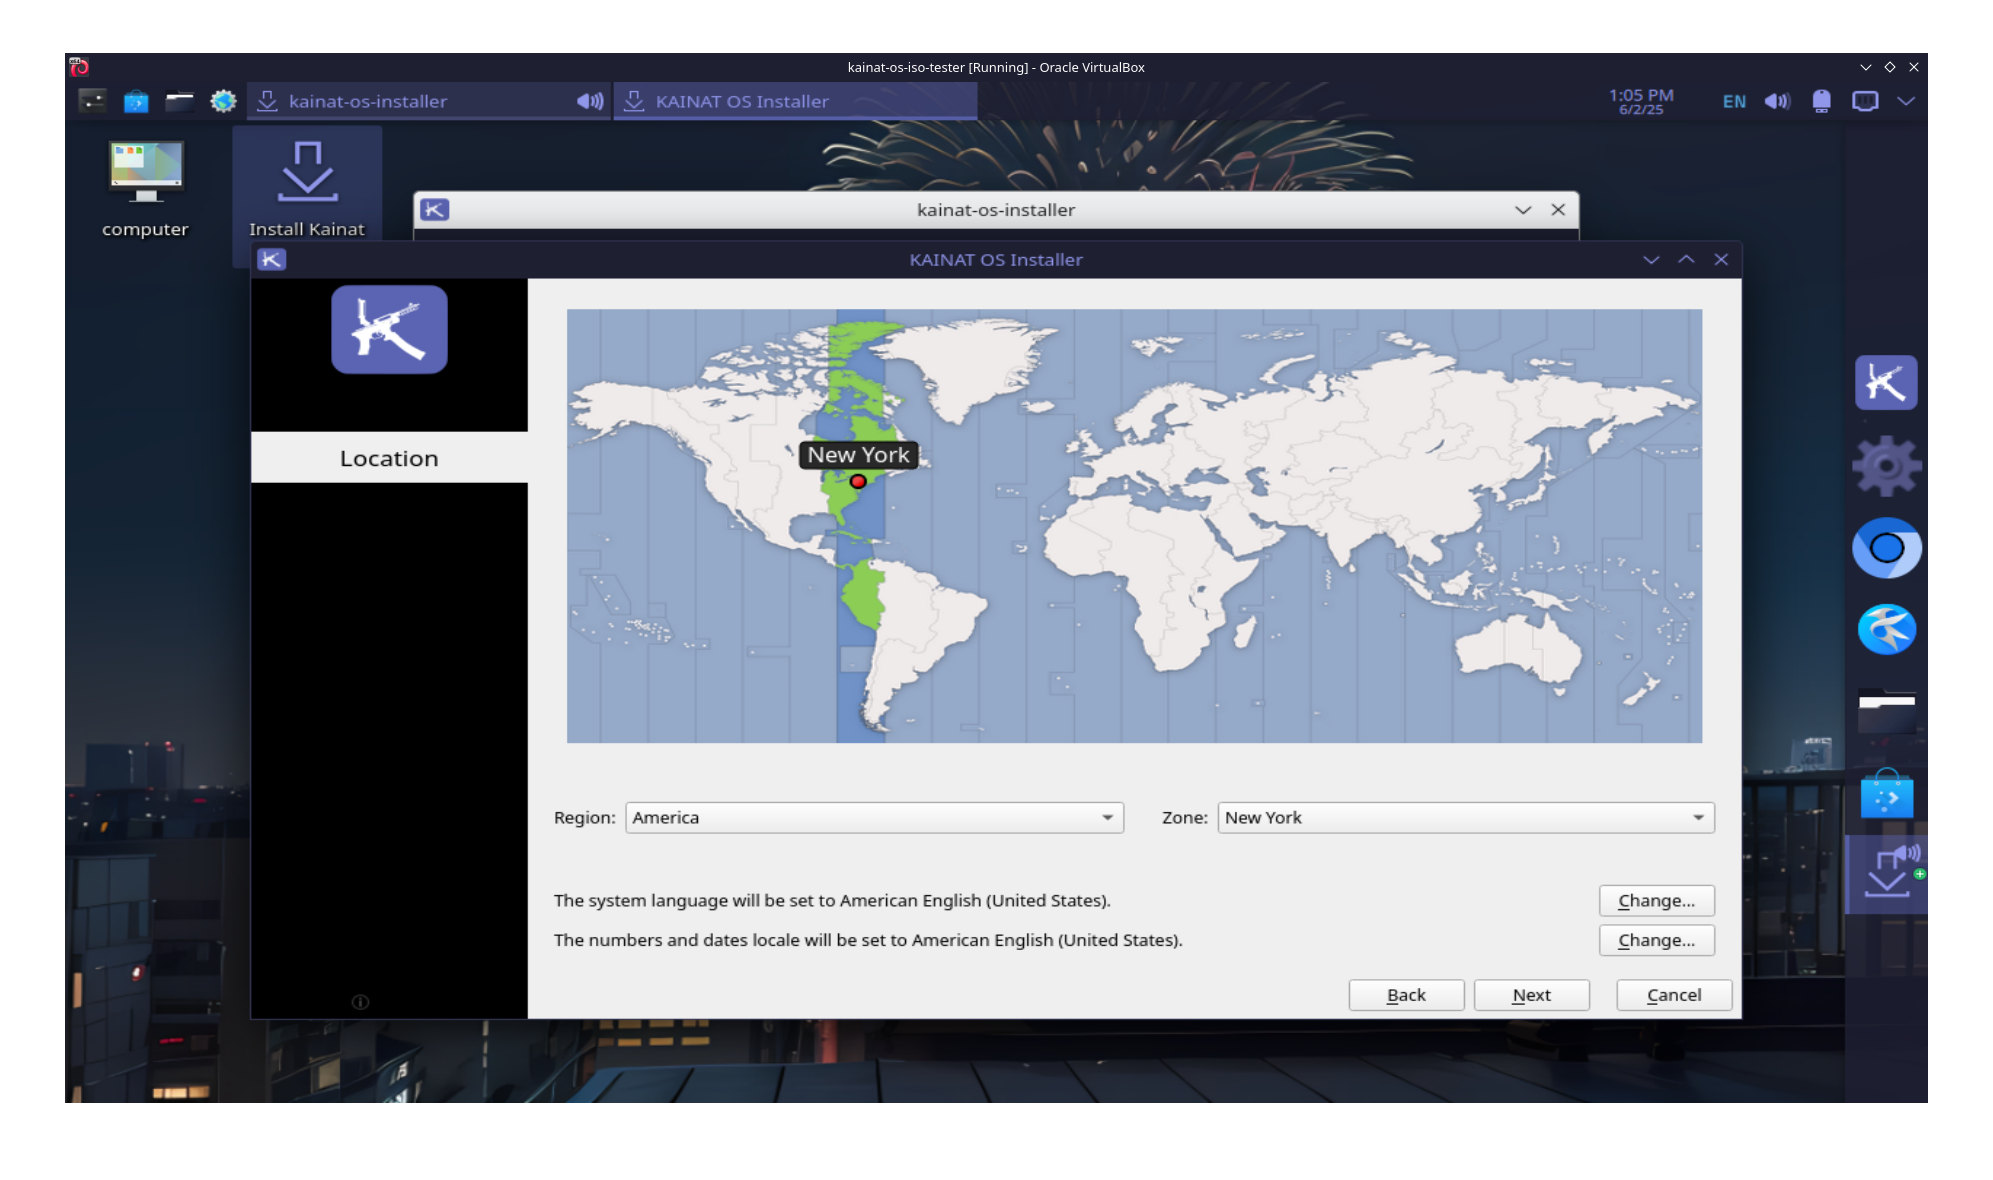Open the volume icon in system tray
The height and width of the screenshot is (1180, 1993).
click(1777, 101)
